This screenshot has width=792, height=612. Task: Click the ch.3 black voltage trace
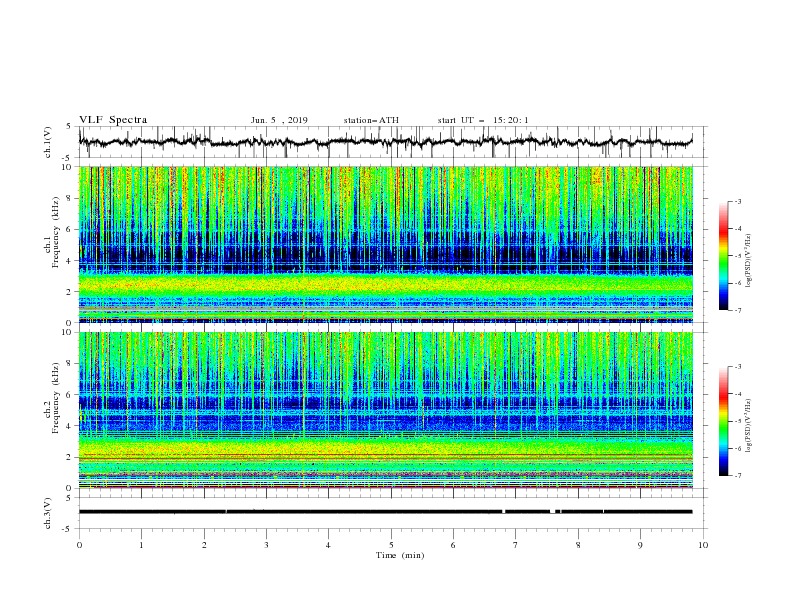[x=385, y=512]
